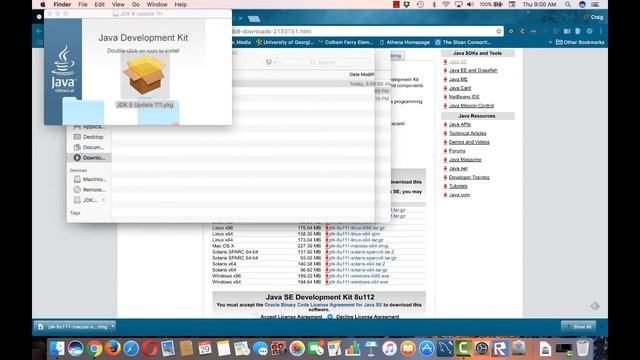The image size is (640, 360).
Task: Open Numbers from the dock
Action: coord(353,349)
